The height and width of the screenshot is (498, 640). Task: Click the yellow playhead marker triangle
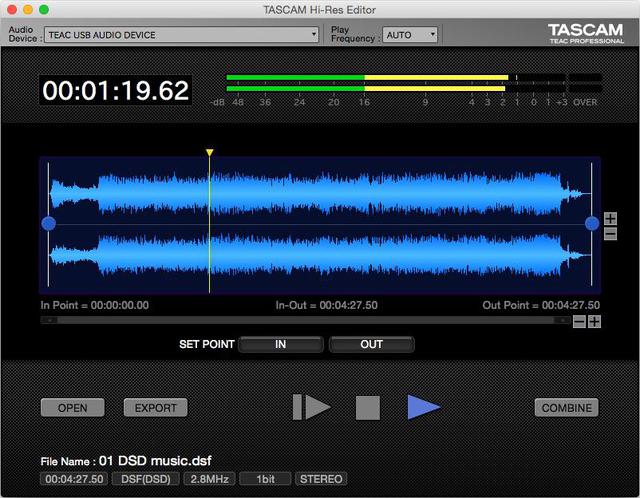tap(209, 153)
